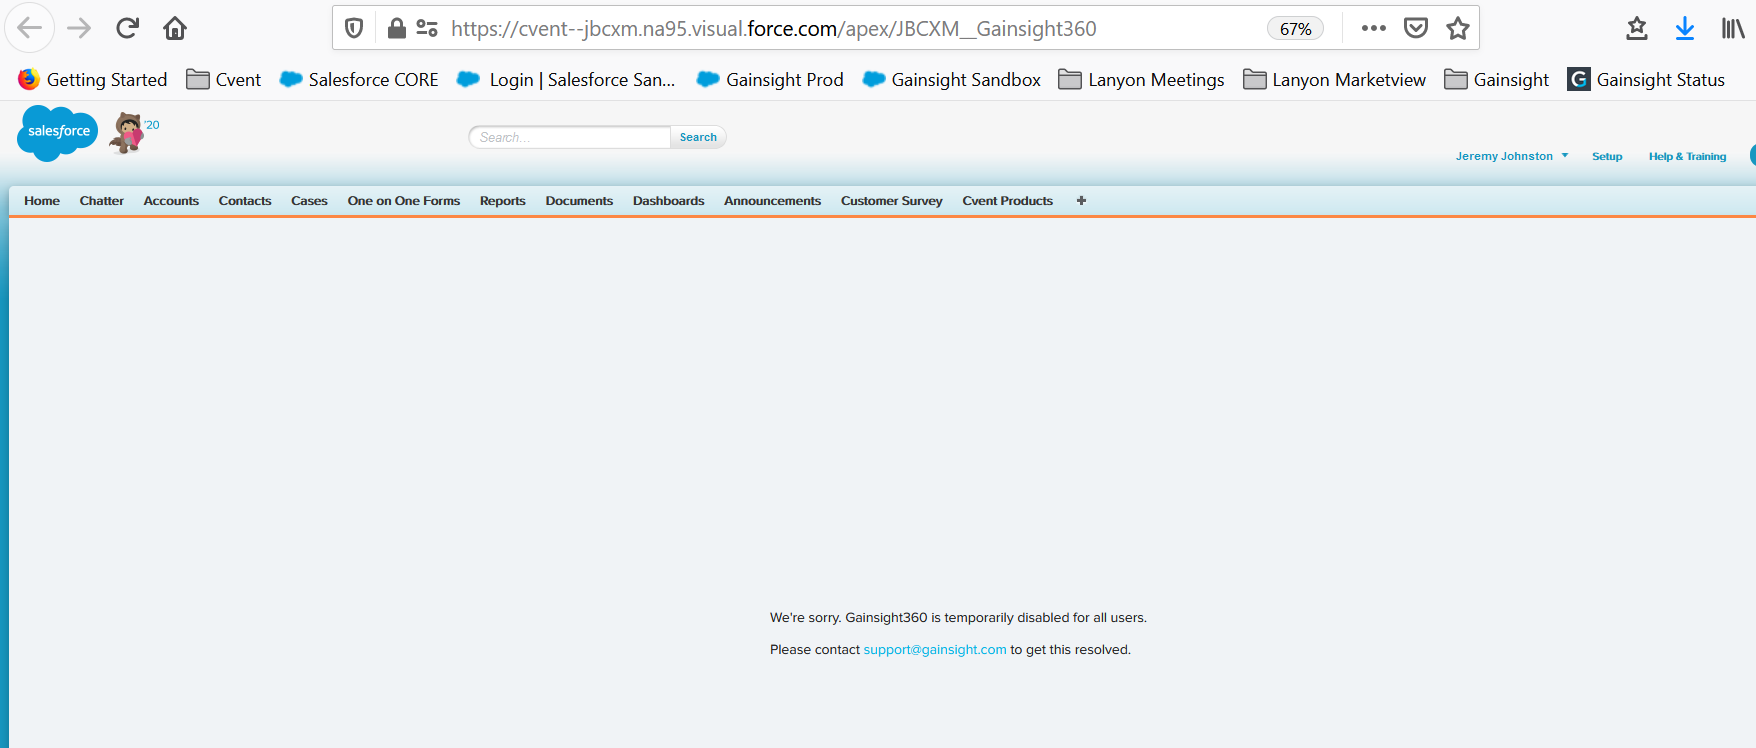Open tracking protection shield in address bar
1756x748 pixels.
pos(354,28)
